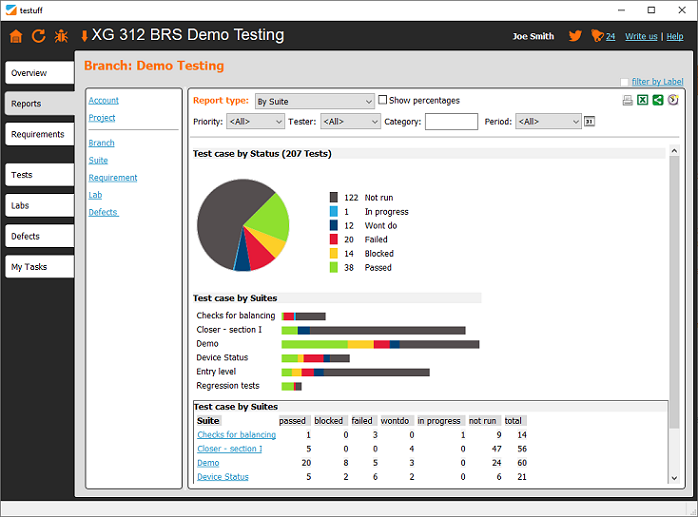
Task: Click the Write us link
Action: (x=641, y=37)
